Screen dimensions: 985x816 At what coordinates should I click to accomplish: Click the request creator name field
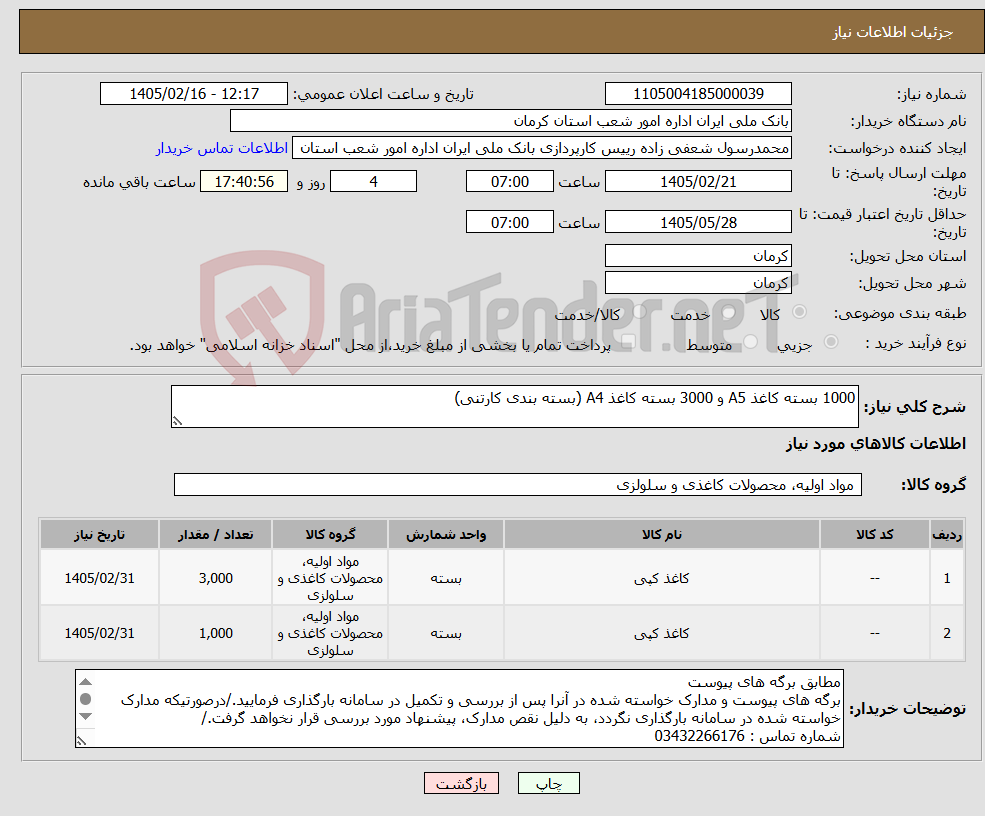(x=541, y=148)
